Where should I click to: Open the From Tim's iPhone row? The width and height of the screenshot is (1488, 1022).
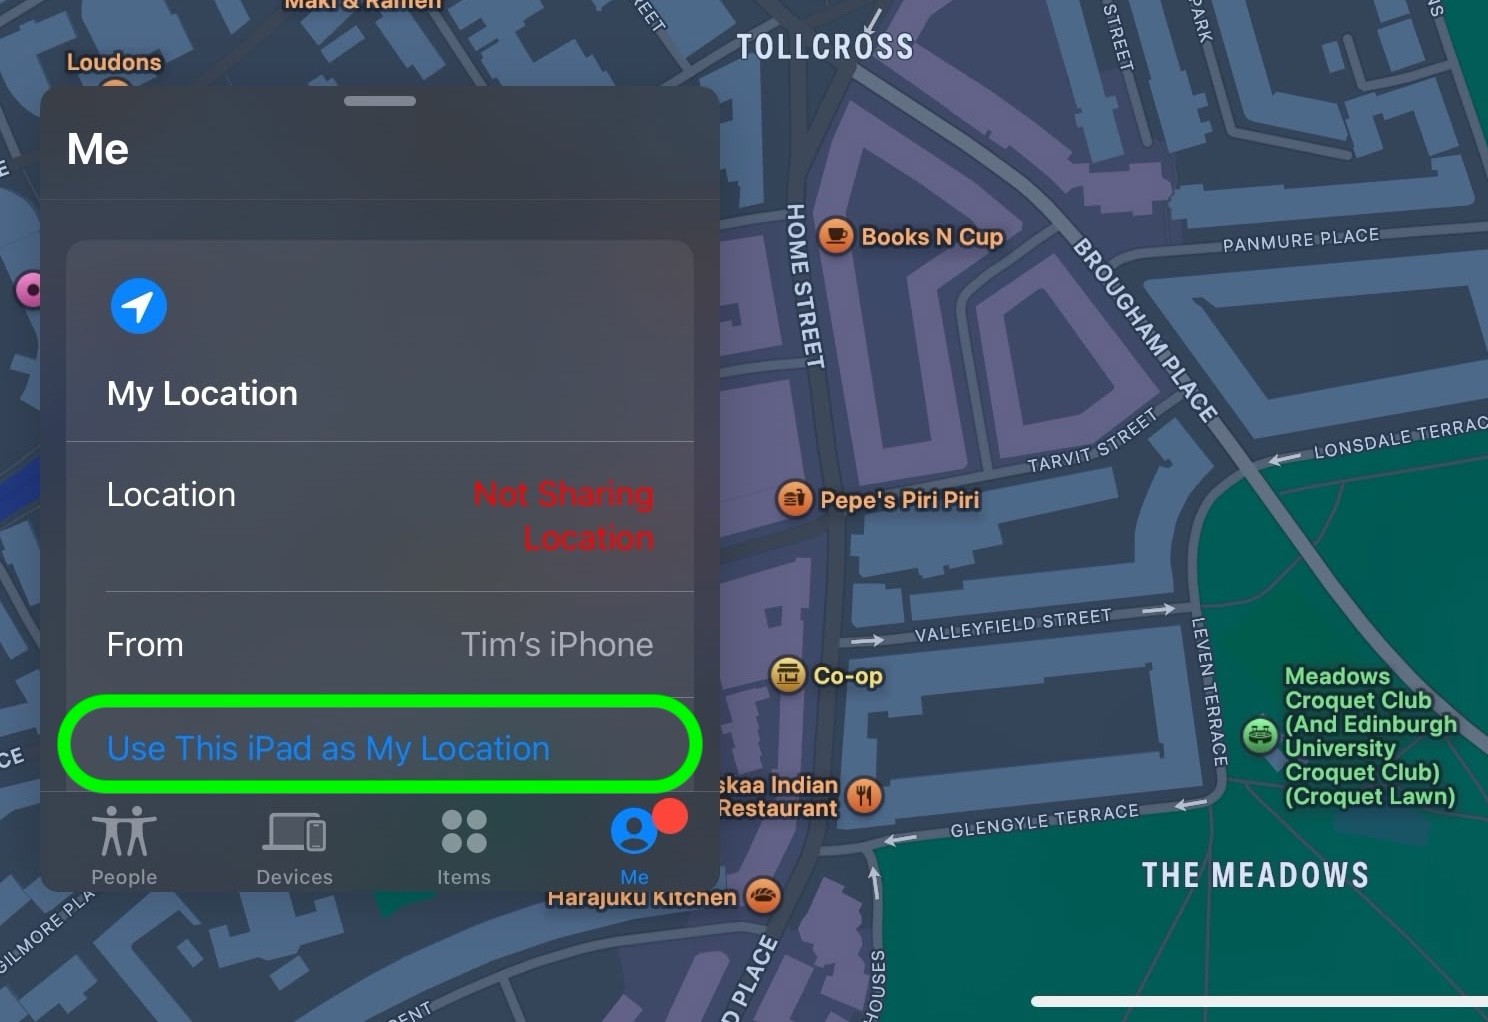(380, 645)
